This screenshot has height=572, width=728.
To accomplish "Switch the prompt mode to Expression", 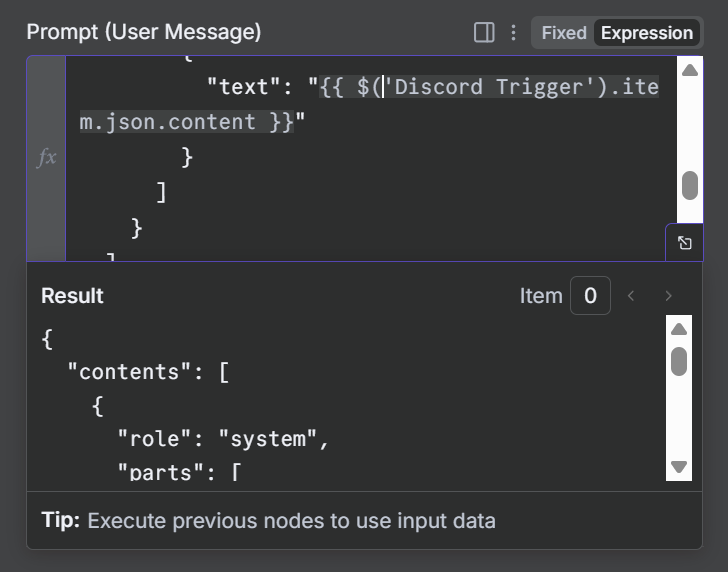I will [646, 33].
